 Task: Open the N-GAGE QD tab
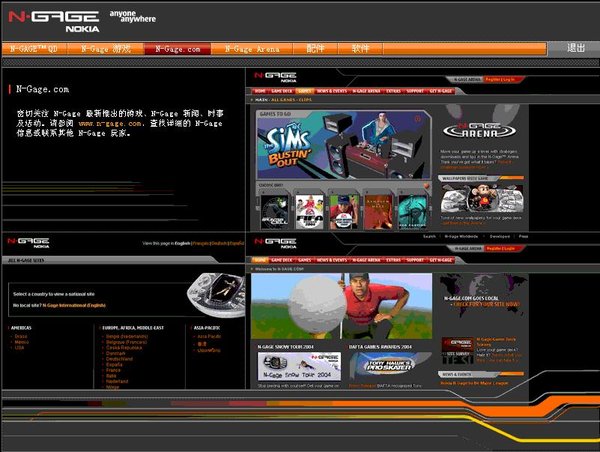click(x=35, y=48)
